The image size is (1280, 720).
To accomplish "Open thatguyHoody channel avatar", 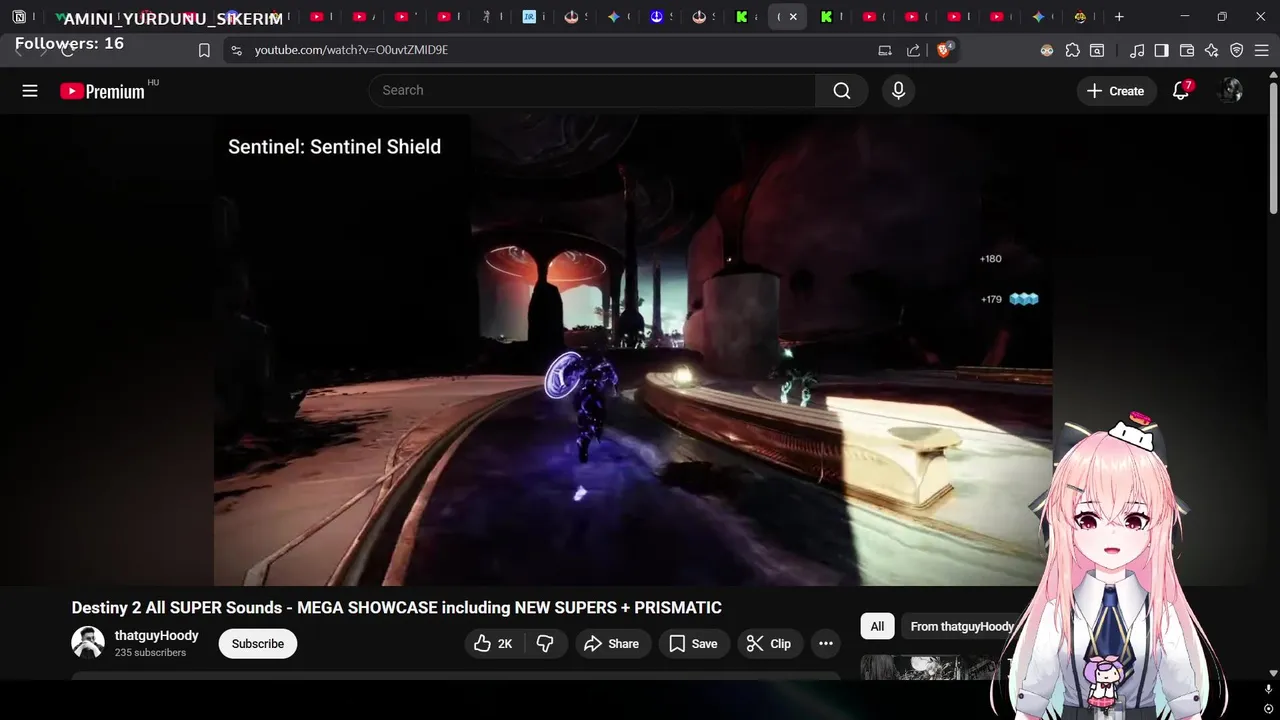I will (88, 643).
